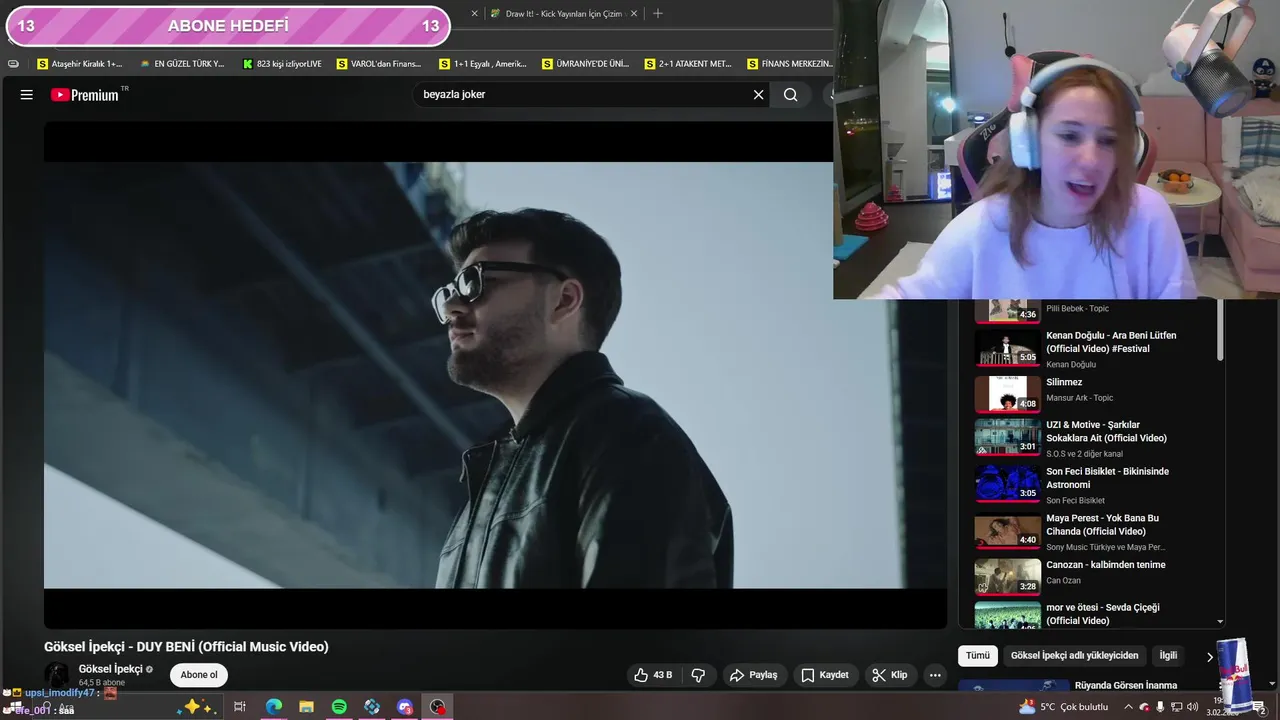Open Spotify from taskbar
This screenshot has height=720, width=1280.
pos(339,707)
